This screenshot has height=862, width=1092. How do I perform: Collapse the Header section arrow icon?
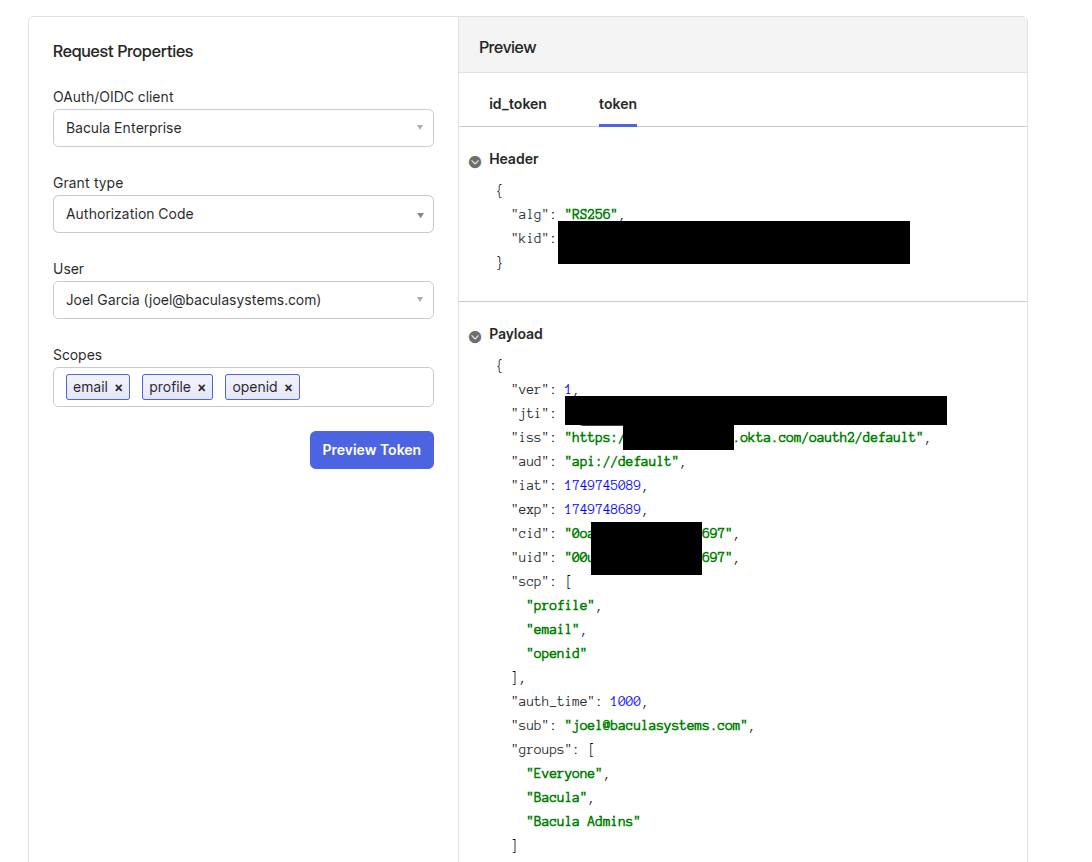click(x=475, y=161)
